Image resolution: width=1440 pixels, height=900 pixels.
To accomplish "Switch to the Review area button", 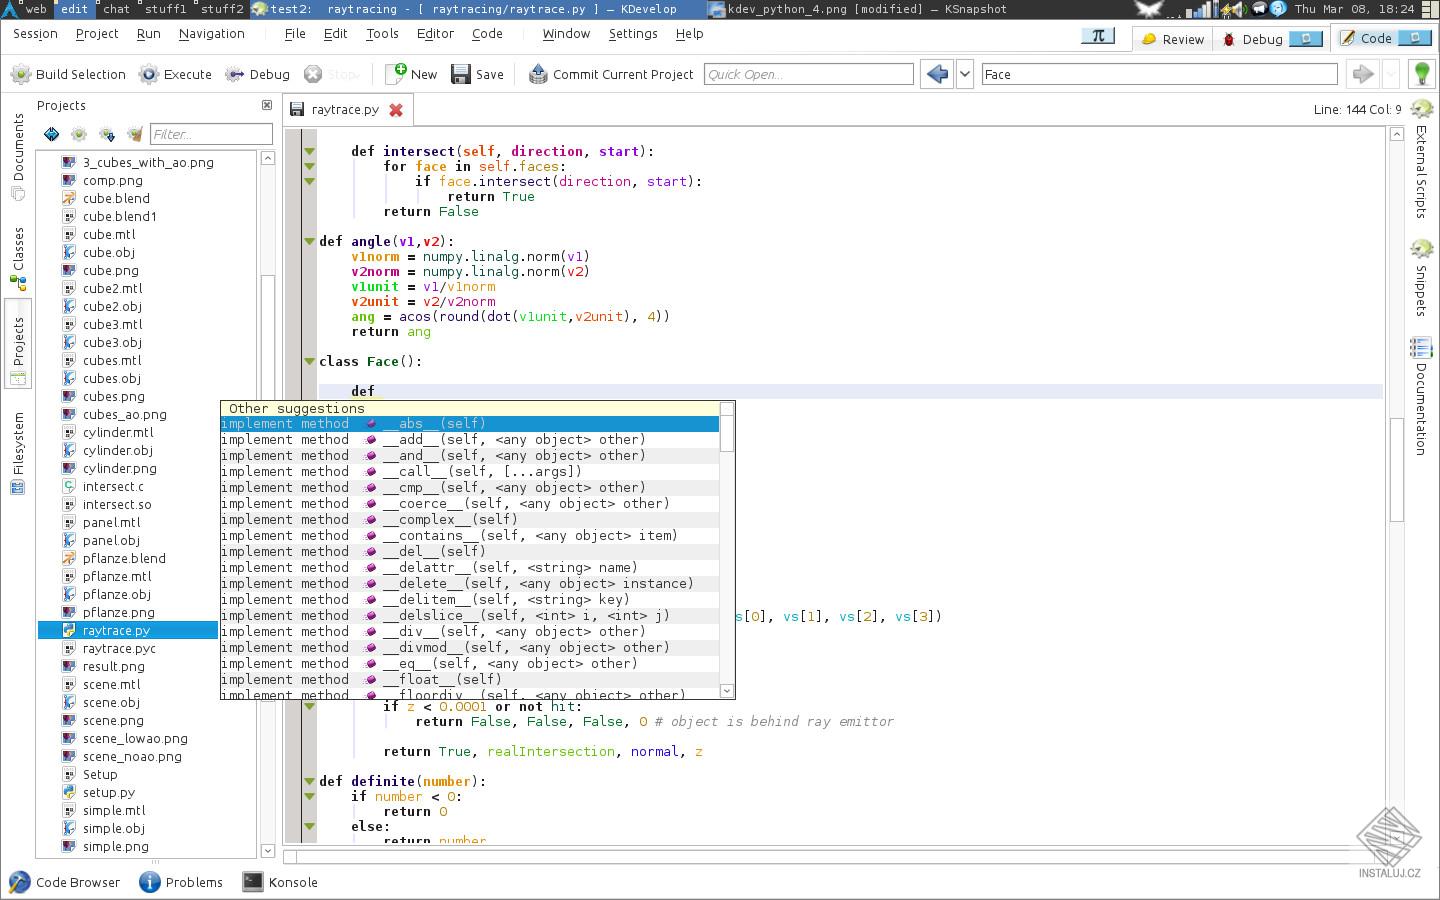I will point(1172,39).
